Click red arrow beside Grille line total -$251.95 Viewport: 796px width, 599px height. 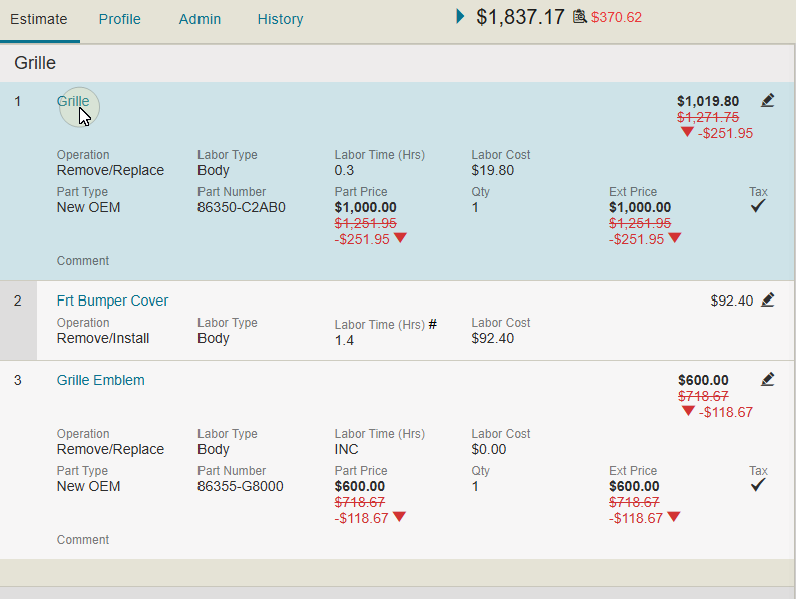687,132
